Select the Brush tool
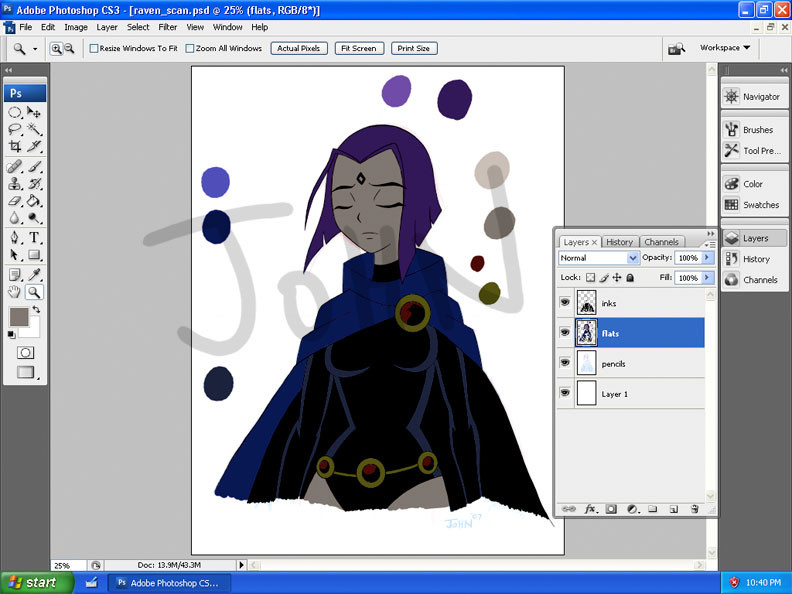This screenshot has height=594, width=792. [34, 167]
